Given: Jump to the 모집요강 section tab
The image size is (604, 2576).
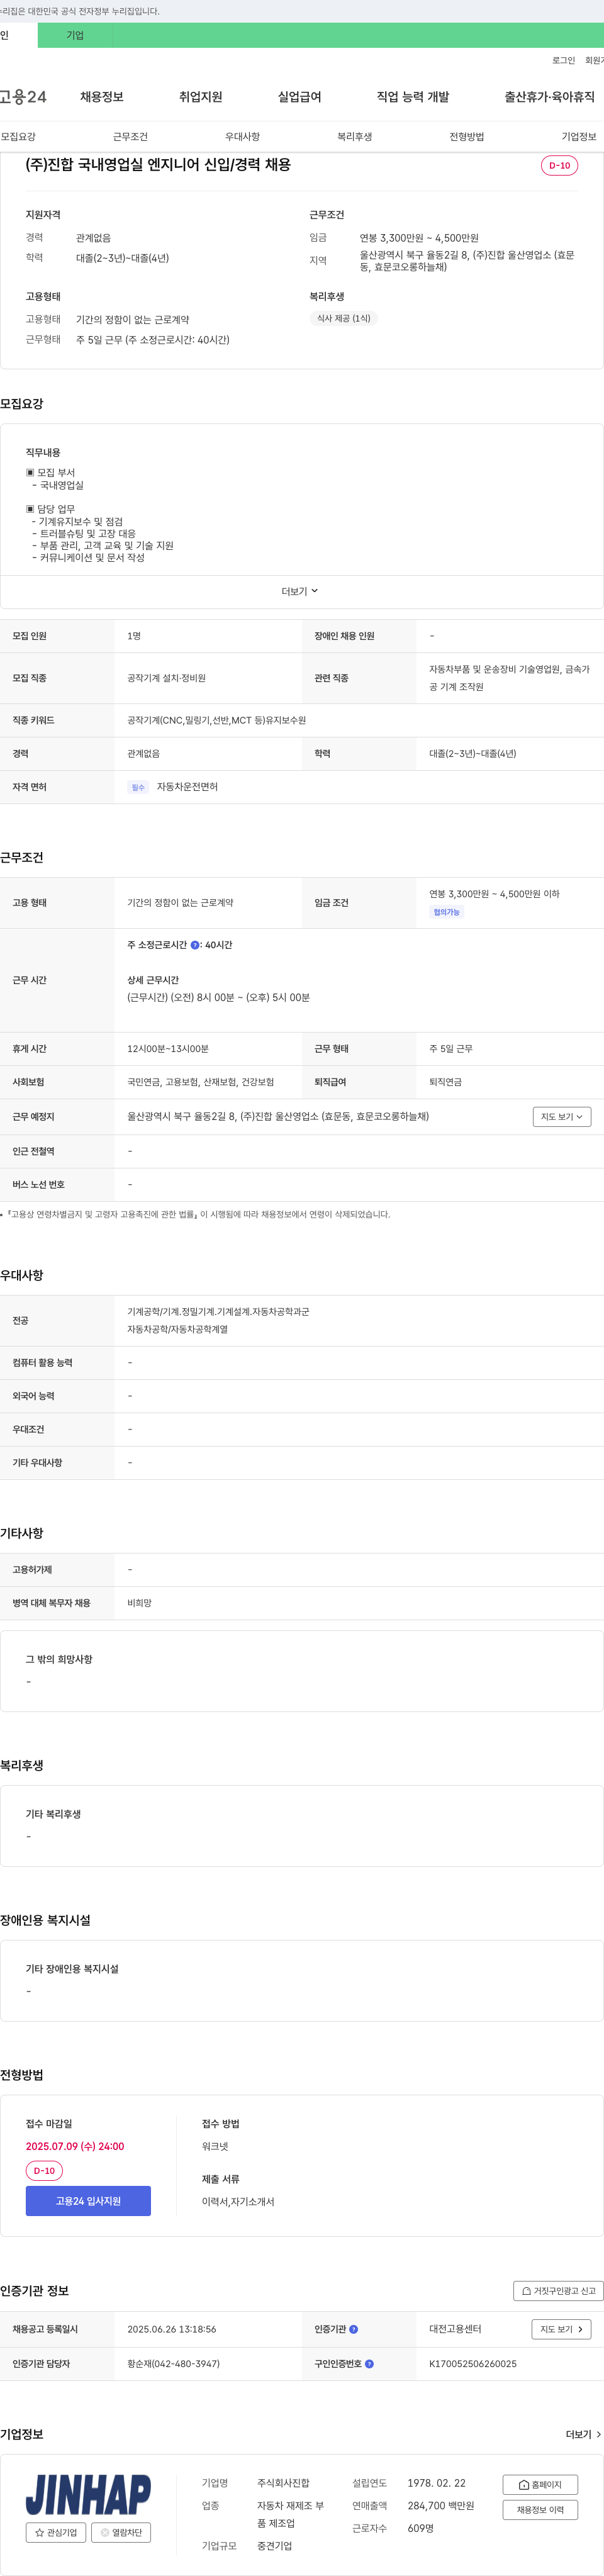Looking at the screenshot, I should [x=18, y=136].
